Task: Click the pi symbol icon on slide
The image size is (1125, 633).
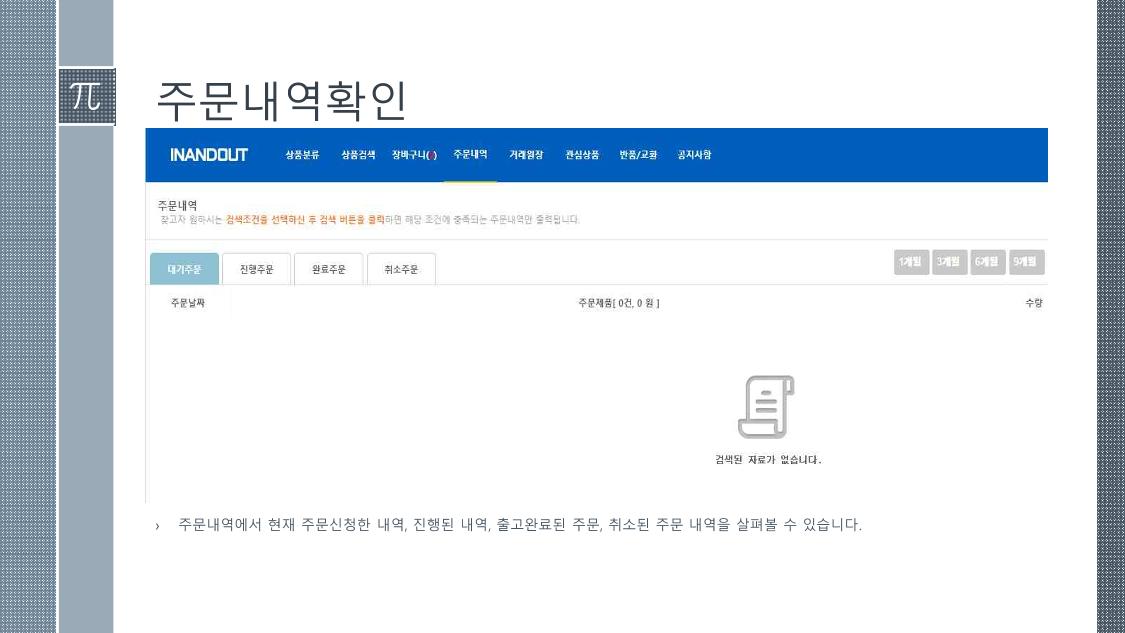Action: click(86, 96)
